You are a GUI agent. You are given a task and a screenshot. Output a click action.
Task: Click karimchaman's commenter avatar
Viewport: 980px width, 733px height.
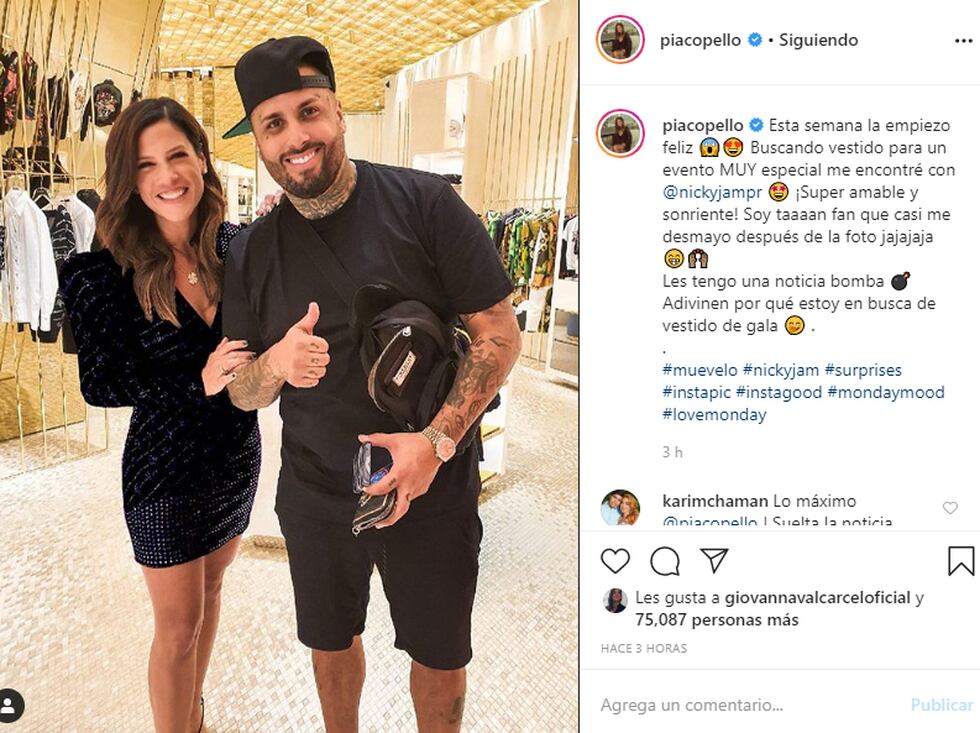click(620, 507)
